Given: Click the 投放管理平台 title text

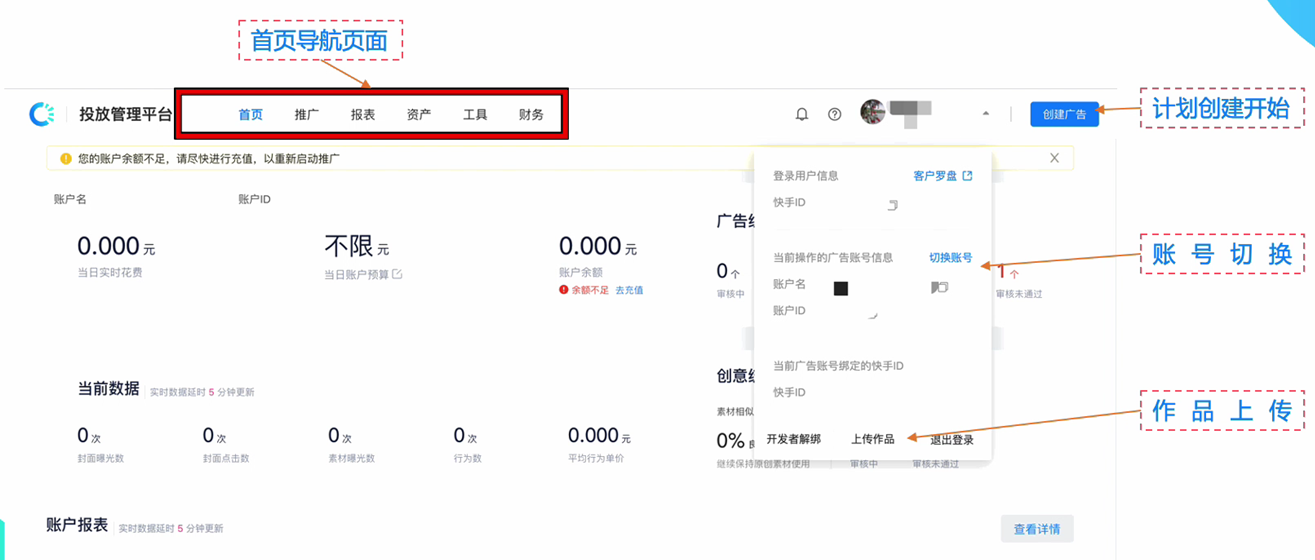Looking at the screenshot, I should tap(126, 114).
